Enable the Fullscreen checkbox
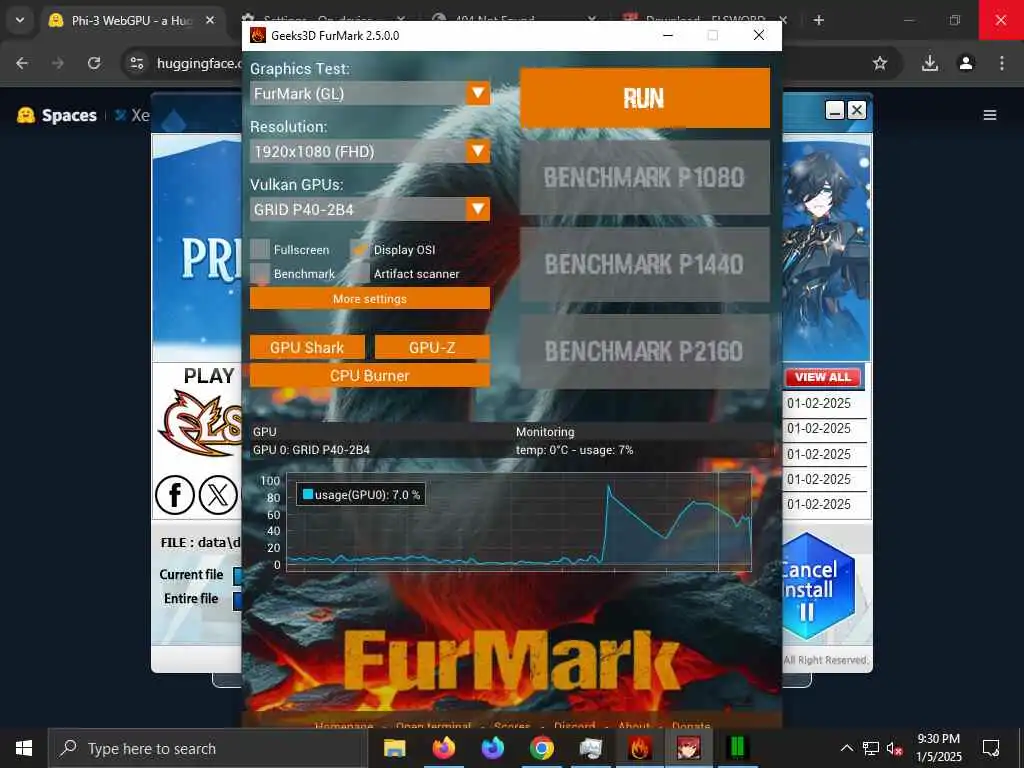The image size is (1024, 768). 260,249
